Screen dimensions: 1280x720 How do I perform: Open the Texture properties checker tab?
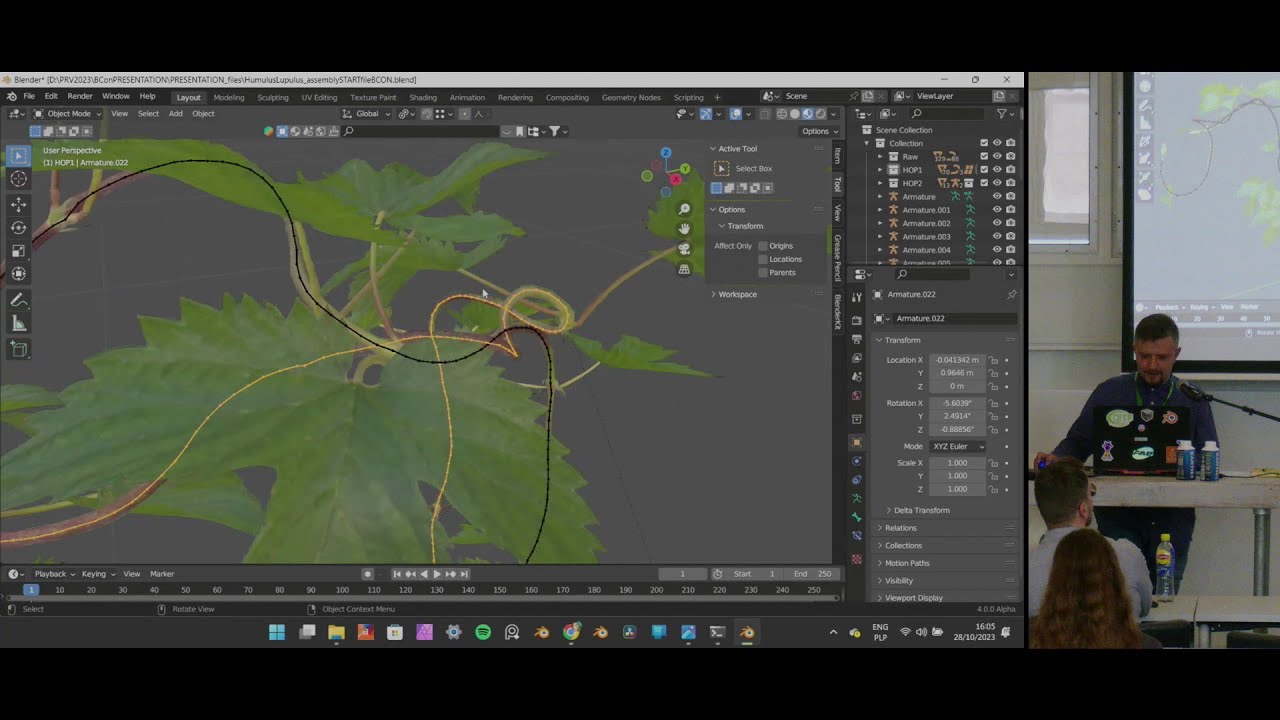[x=856, y=559]
